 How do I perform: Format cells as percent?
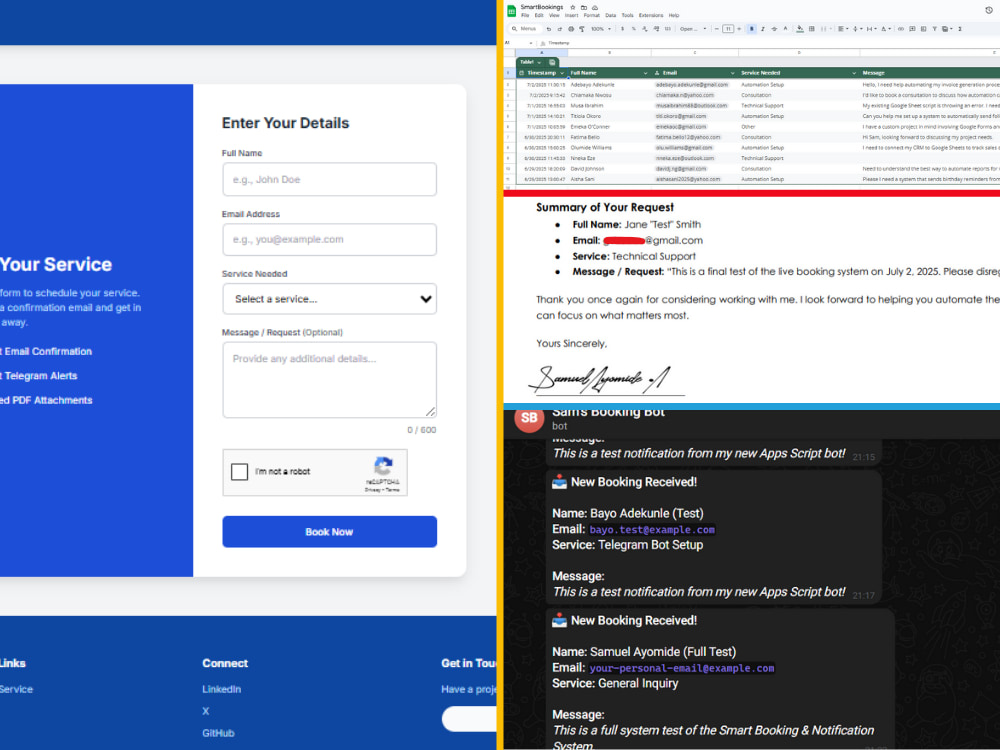click(x=634, y=29)
